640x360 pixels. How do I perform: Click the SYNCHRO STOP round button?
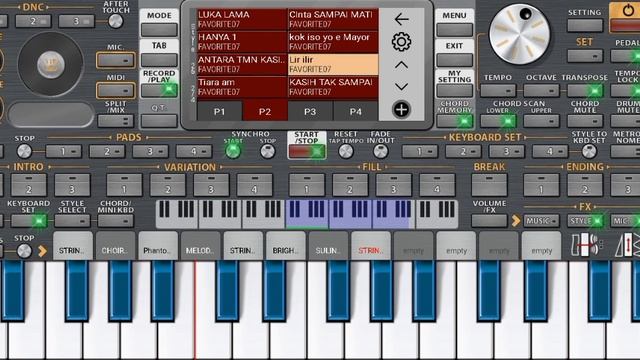267,151
